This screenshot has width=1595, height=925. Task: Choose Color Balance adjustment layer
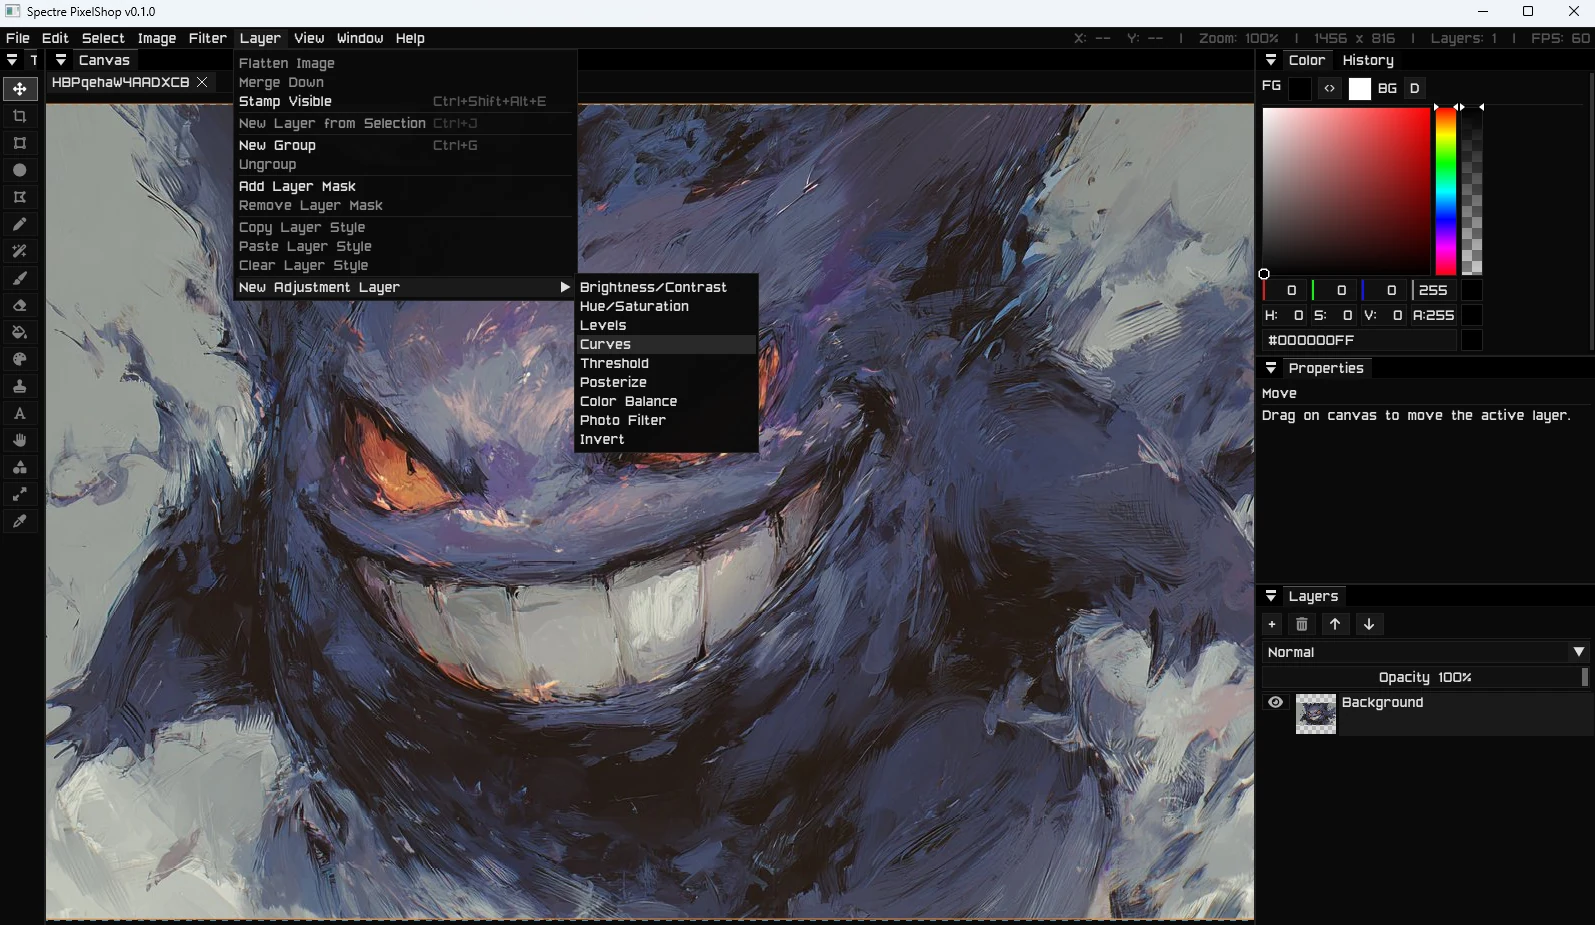coord(666,401)
